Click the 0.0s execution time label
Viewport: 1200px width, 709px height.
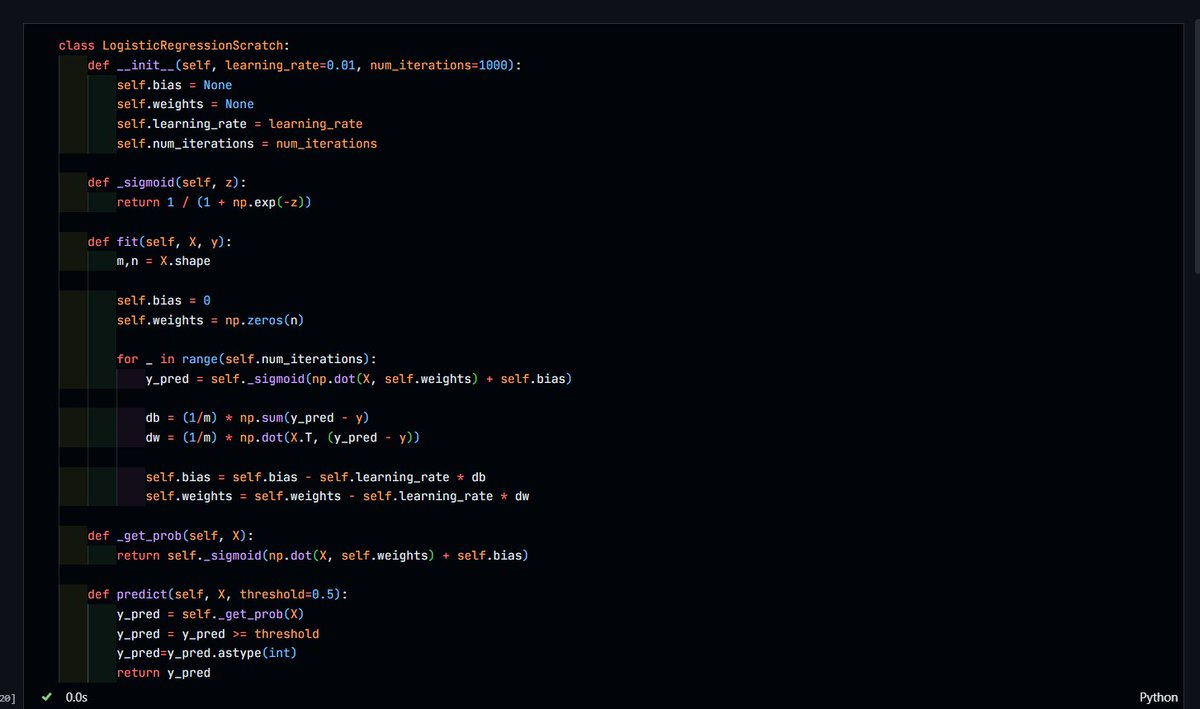(x=76, y=696)
